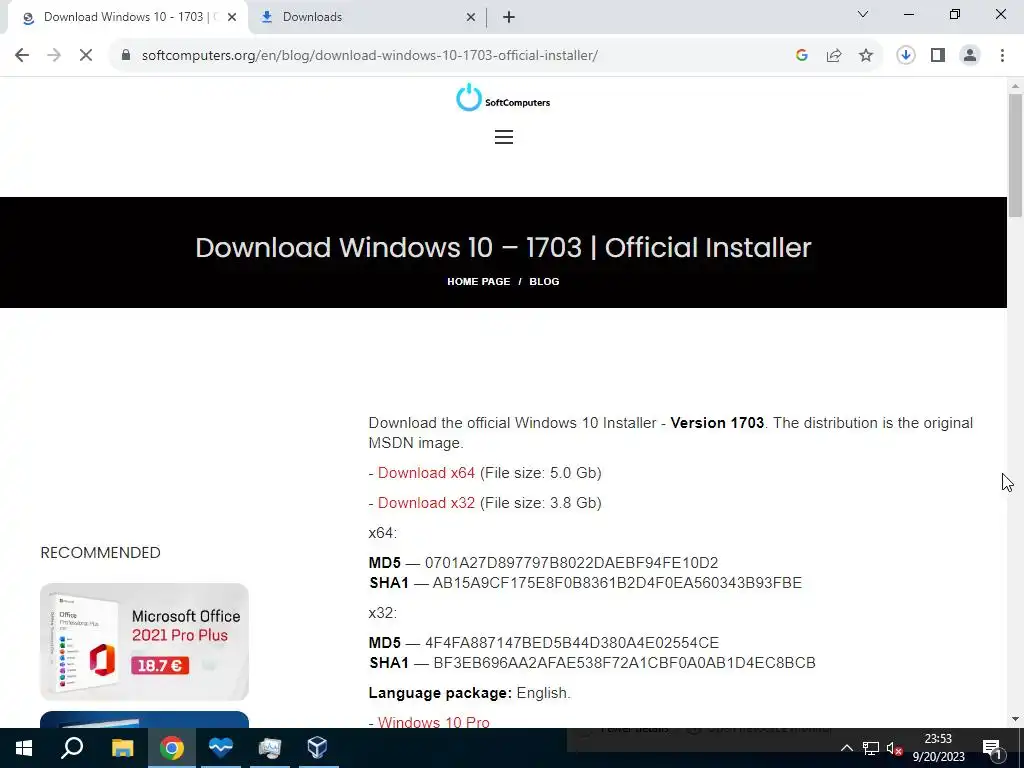
Task: Open the Microsoft Office 2021 Pro Plus ad
Action: (144, 642)
